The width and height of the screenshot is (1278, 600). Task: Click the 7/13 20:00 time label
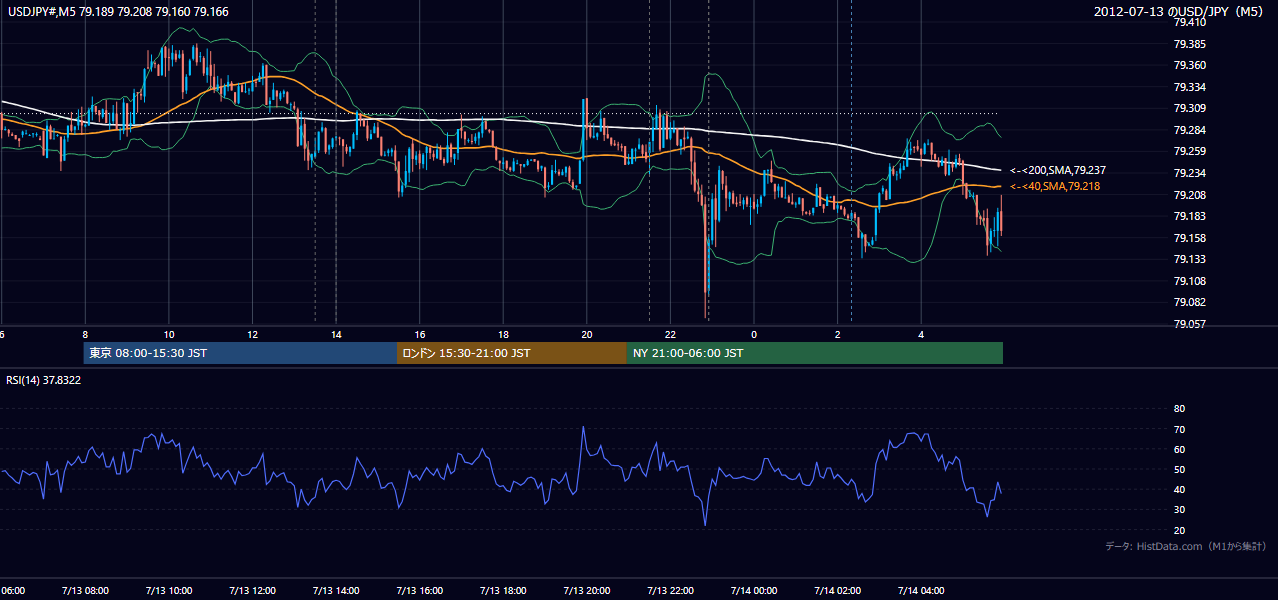(587, 591)
